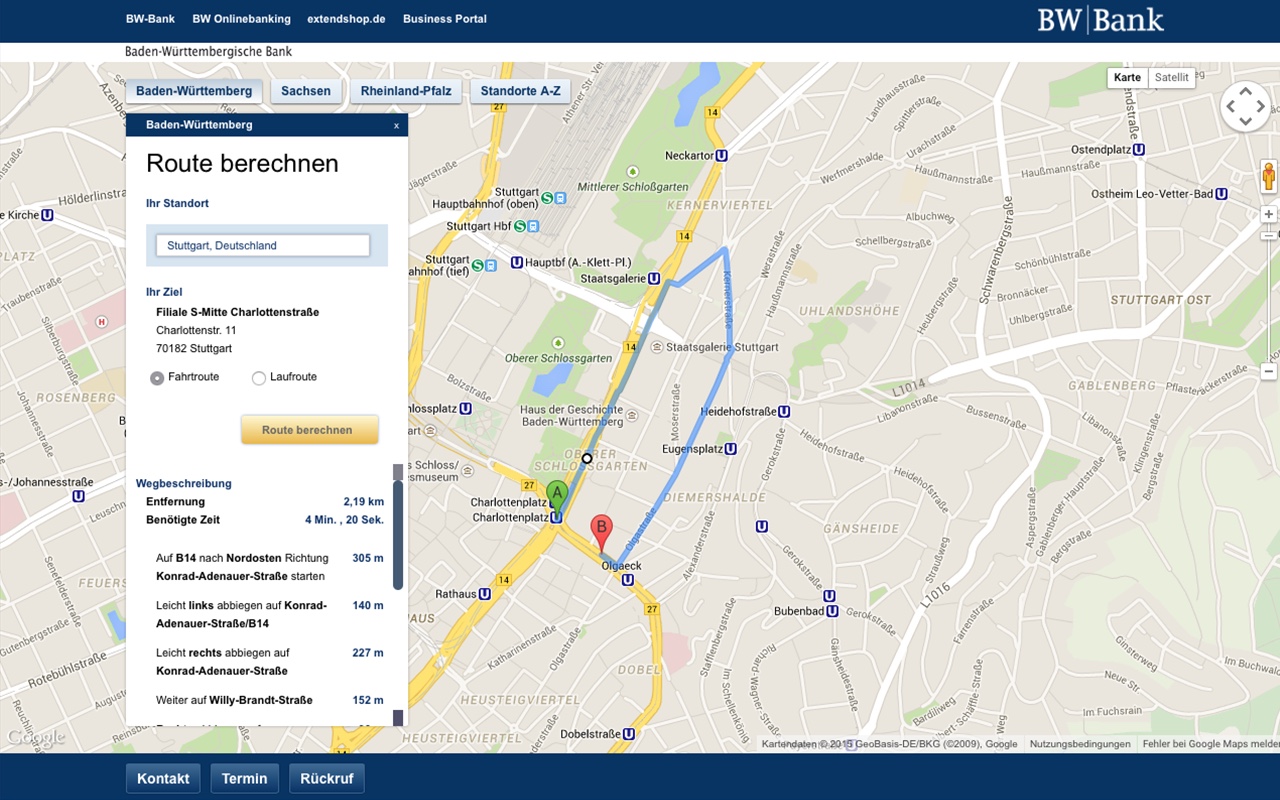Pan the map up with the arrow control
This screenshot has width=1280, height=800.
click(x=1245, y=91)
